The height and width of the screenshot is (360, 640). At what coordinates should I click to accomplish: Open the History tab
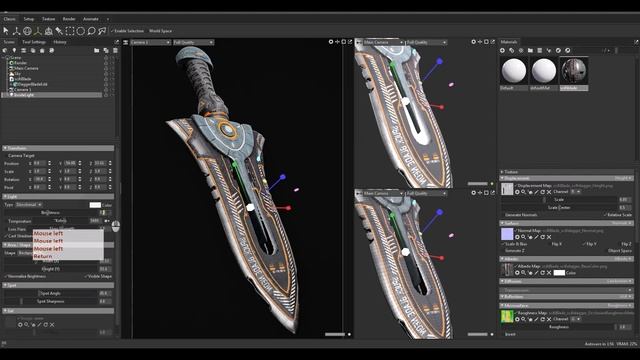click(x=60, y=42)
